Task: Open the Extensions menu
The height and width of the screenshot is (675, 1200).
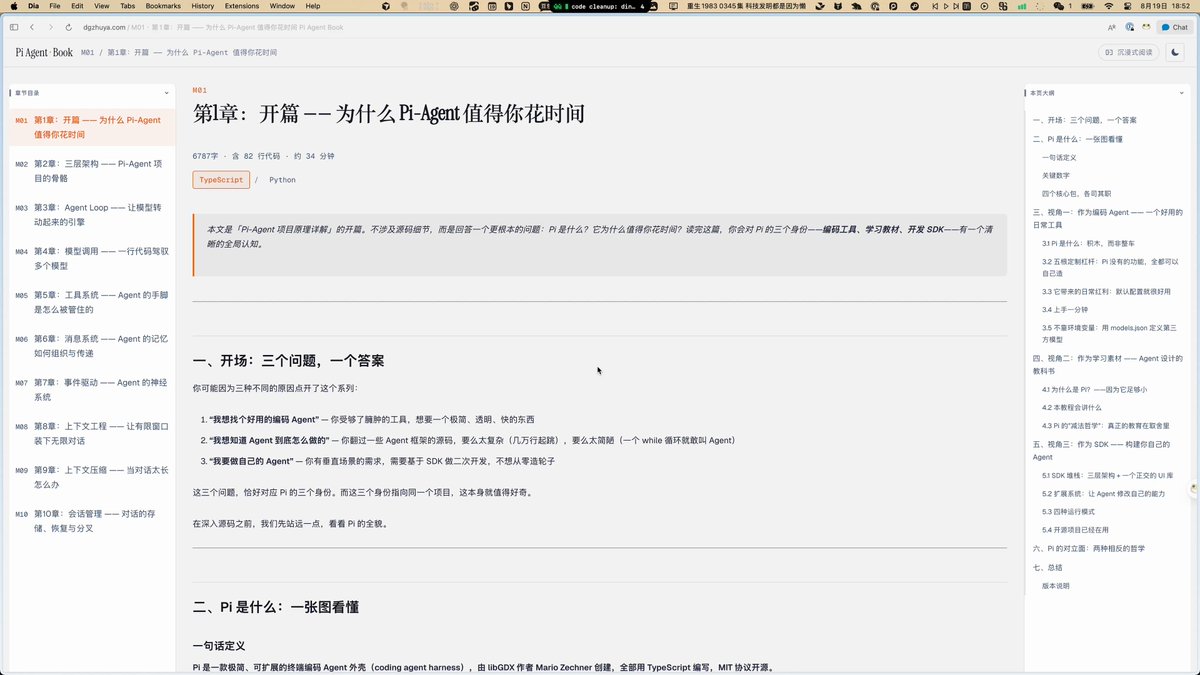Action: tap(242, 6)
